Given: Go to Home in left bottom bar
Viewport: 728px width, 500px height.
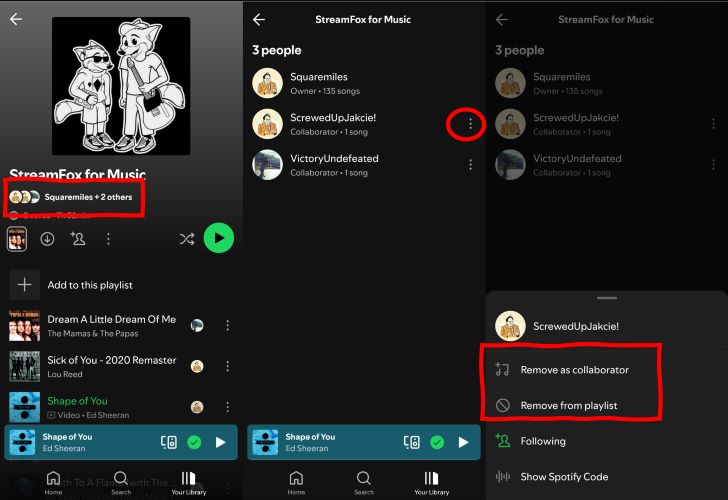Looking at the screenshot, I should coord(53,483).
